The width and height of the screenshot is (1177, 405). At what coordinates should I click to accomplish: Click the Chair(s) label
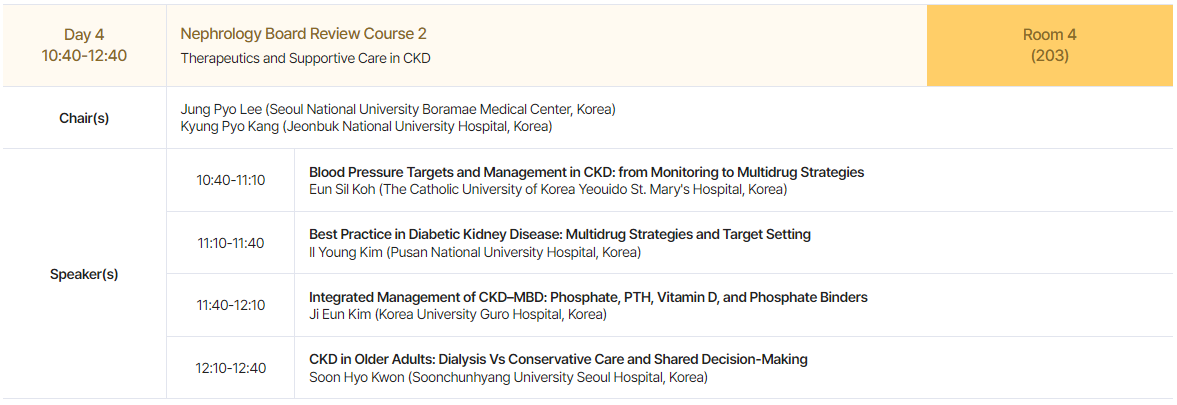pyautogui.click(x=84, y=118)
